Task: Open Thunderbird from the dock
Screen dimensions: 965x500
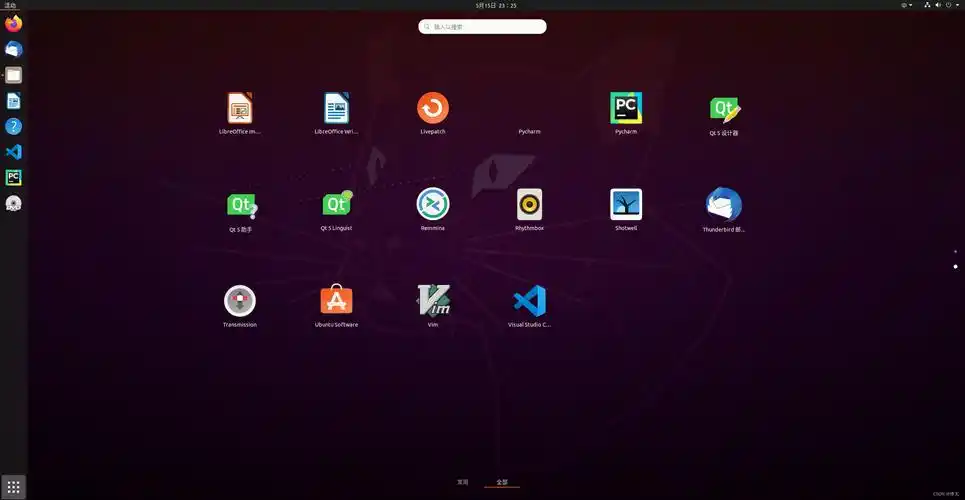Action: point(14,49)
